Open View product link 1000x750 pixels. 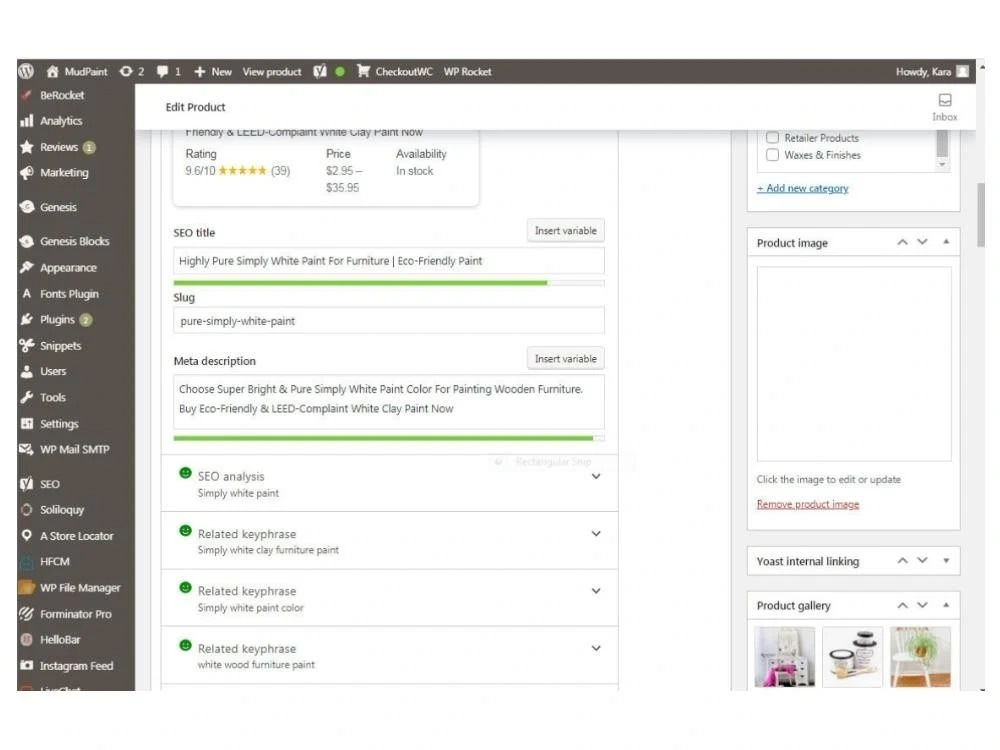[272, 71]
